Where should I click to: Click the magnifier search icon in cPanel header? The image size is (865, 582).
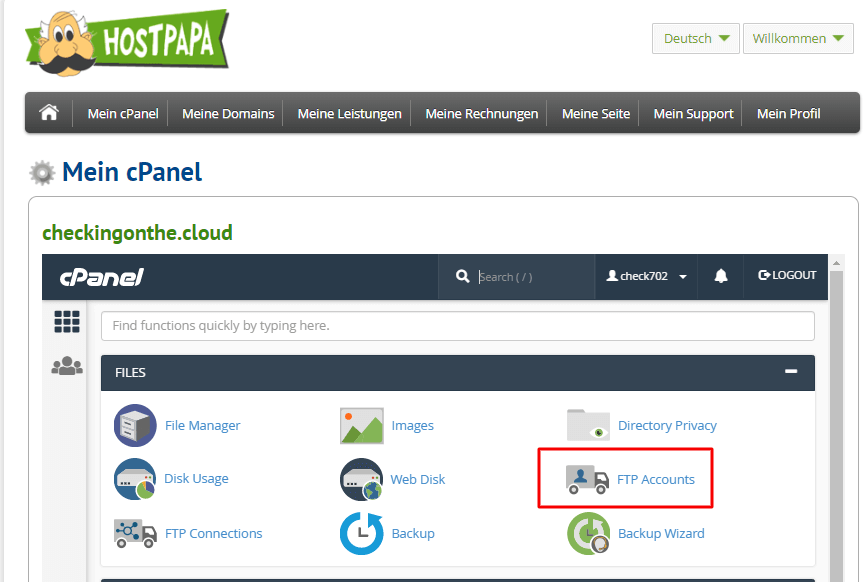(462, 276)
